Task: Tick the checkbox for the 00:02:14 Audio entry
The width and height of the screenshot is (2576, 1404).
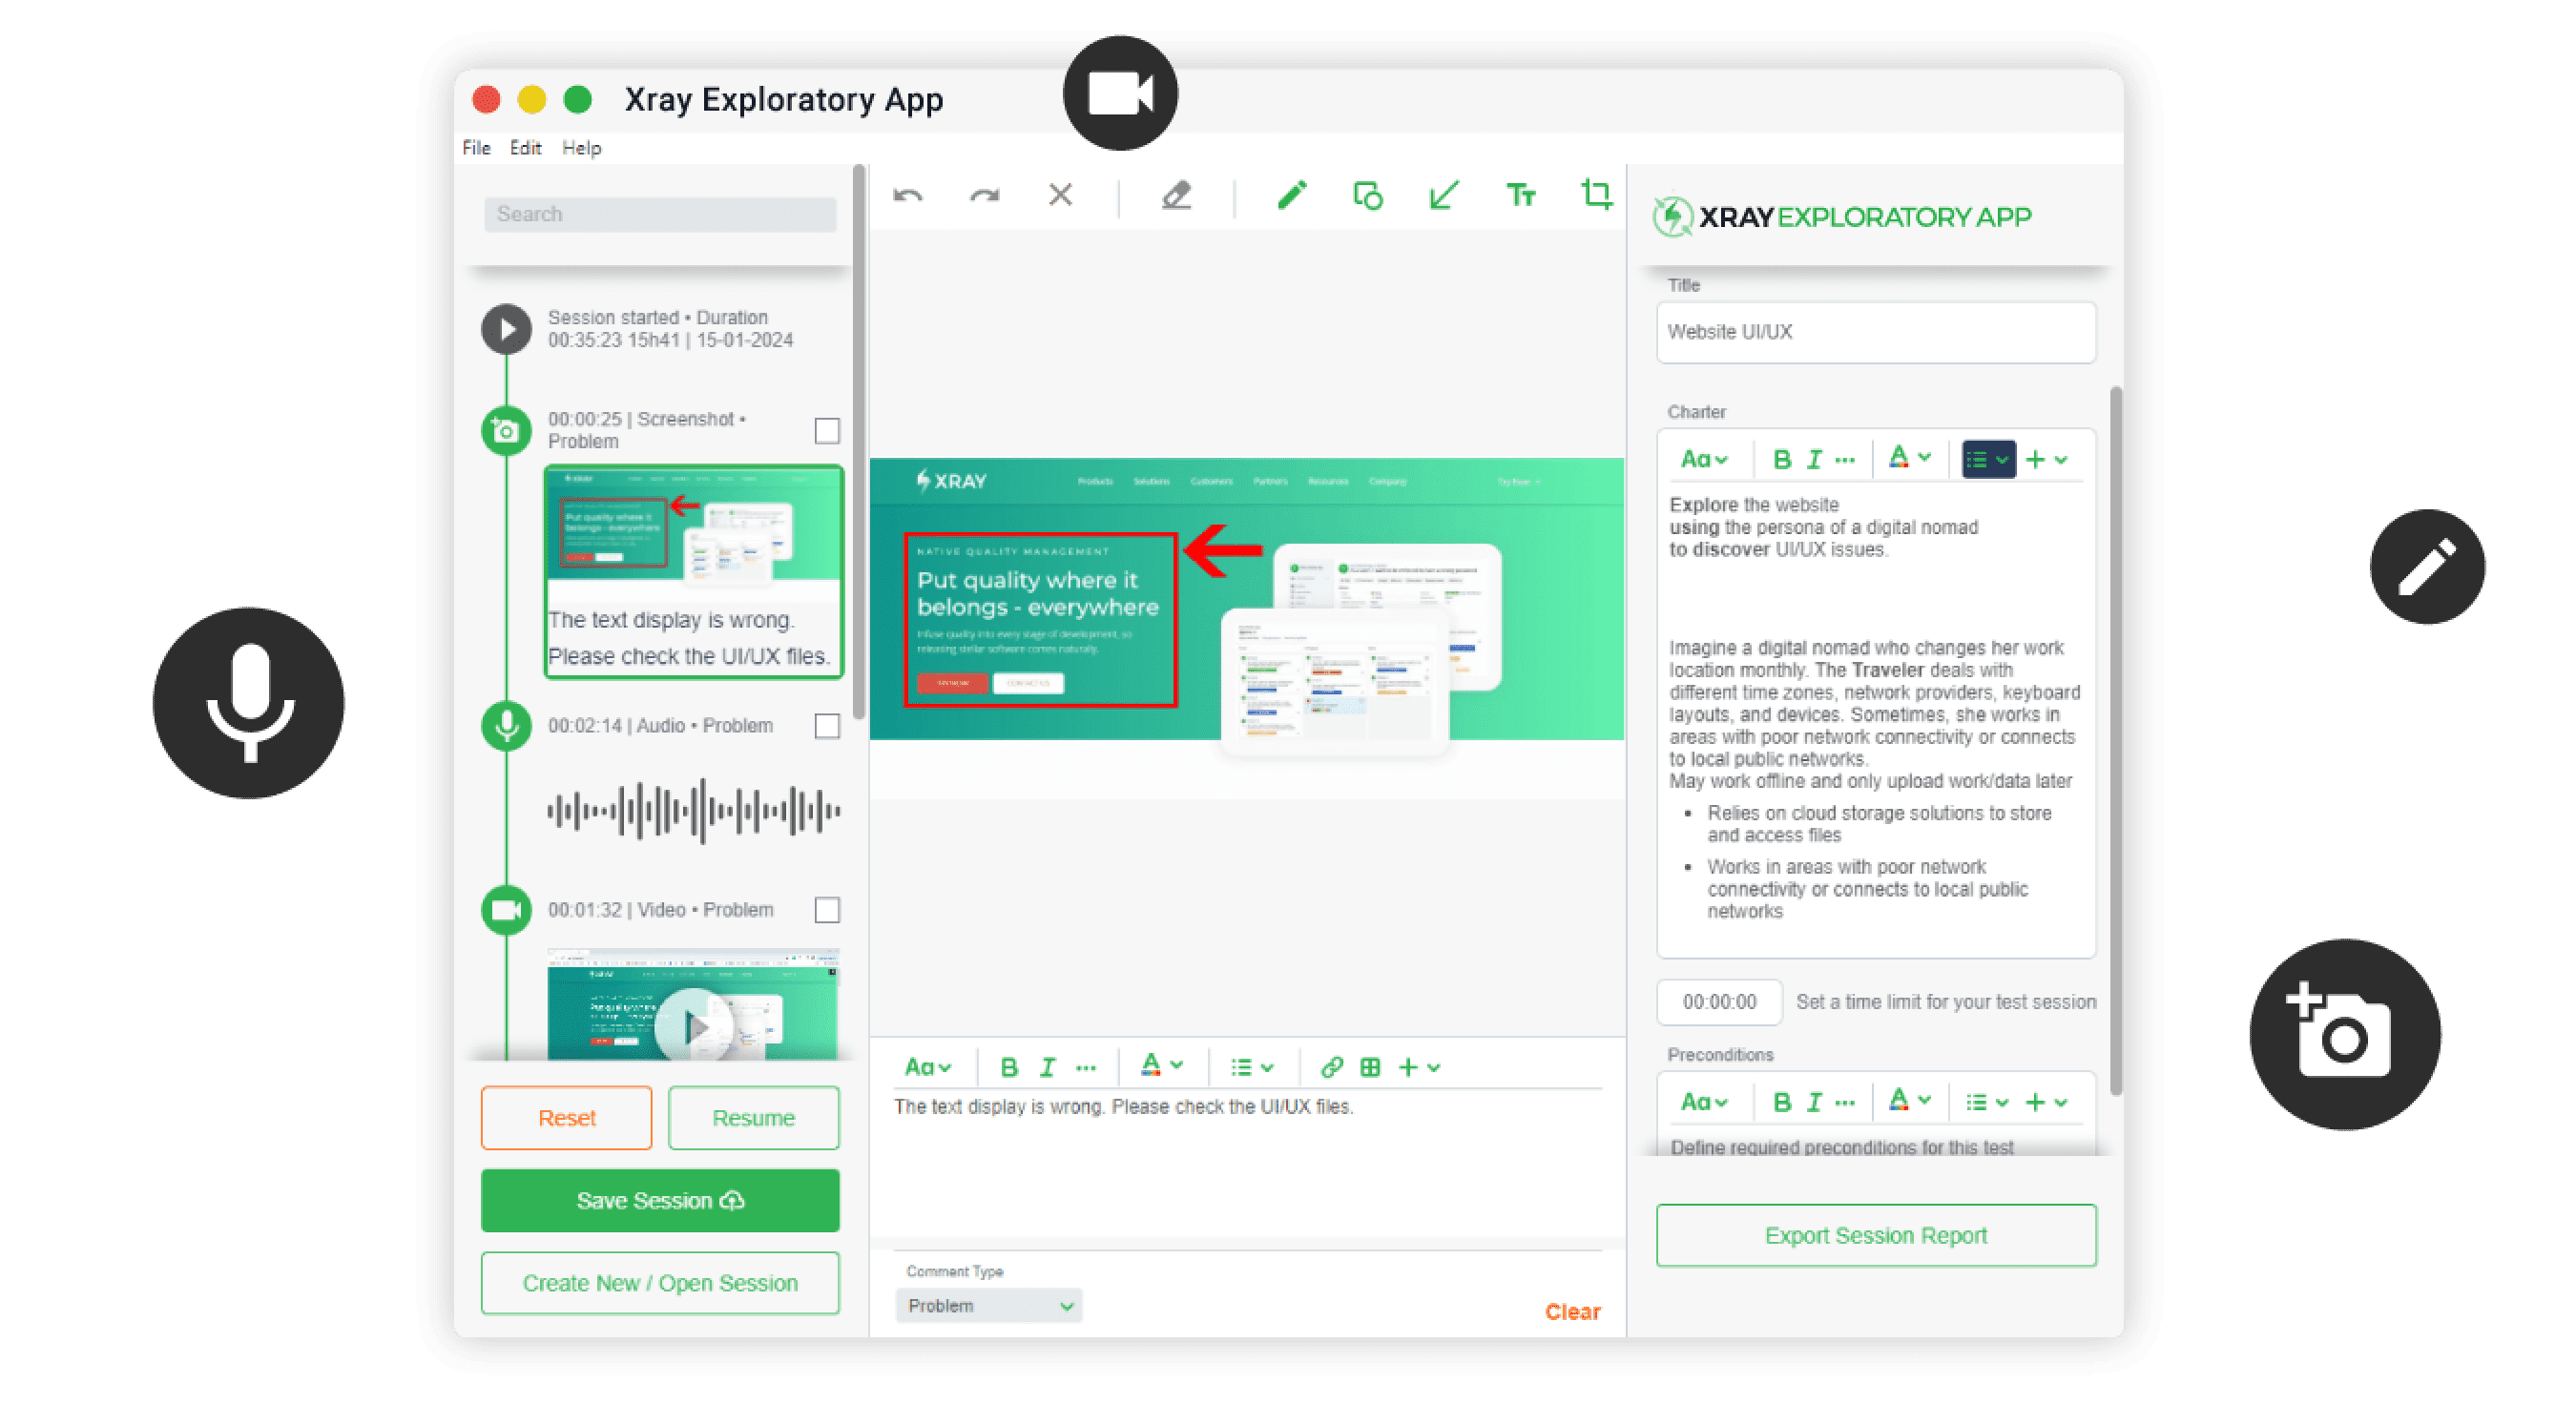Action: tap(826, 725)
